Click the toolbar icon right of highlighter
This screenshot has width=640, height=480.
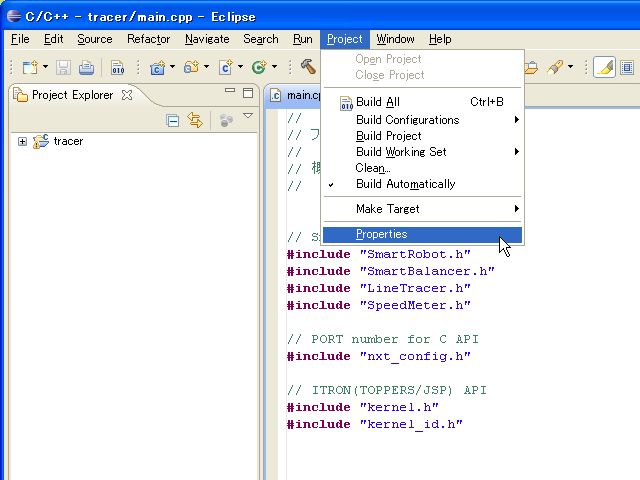coord(627,67)
